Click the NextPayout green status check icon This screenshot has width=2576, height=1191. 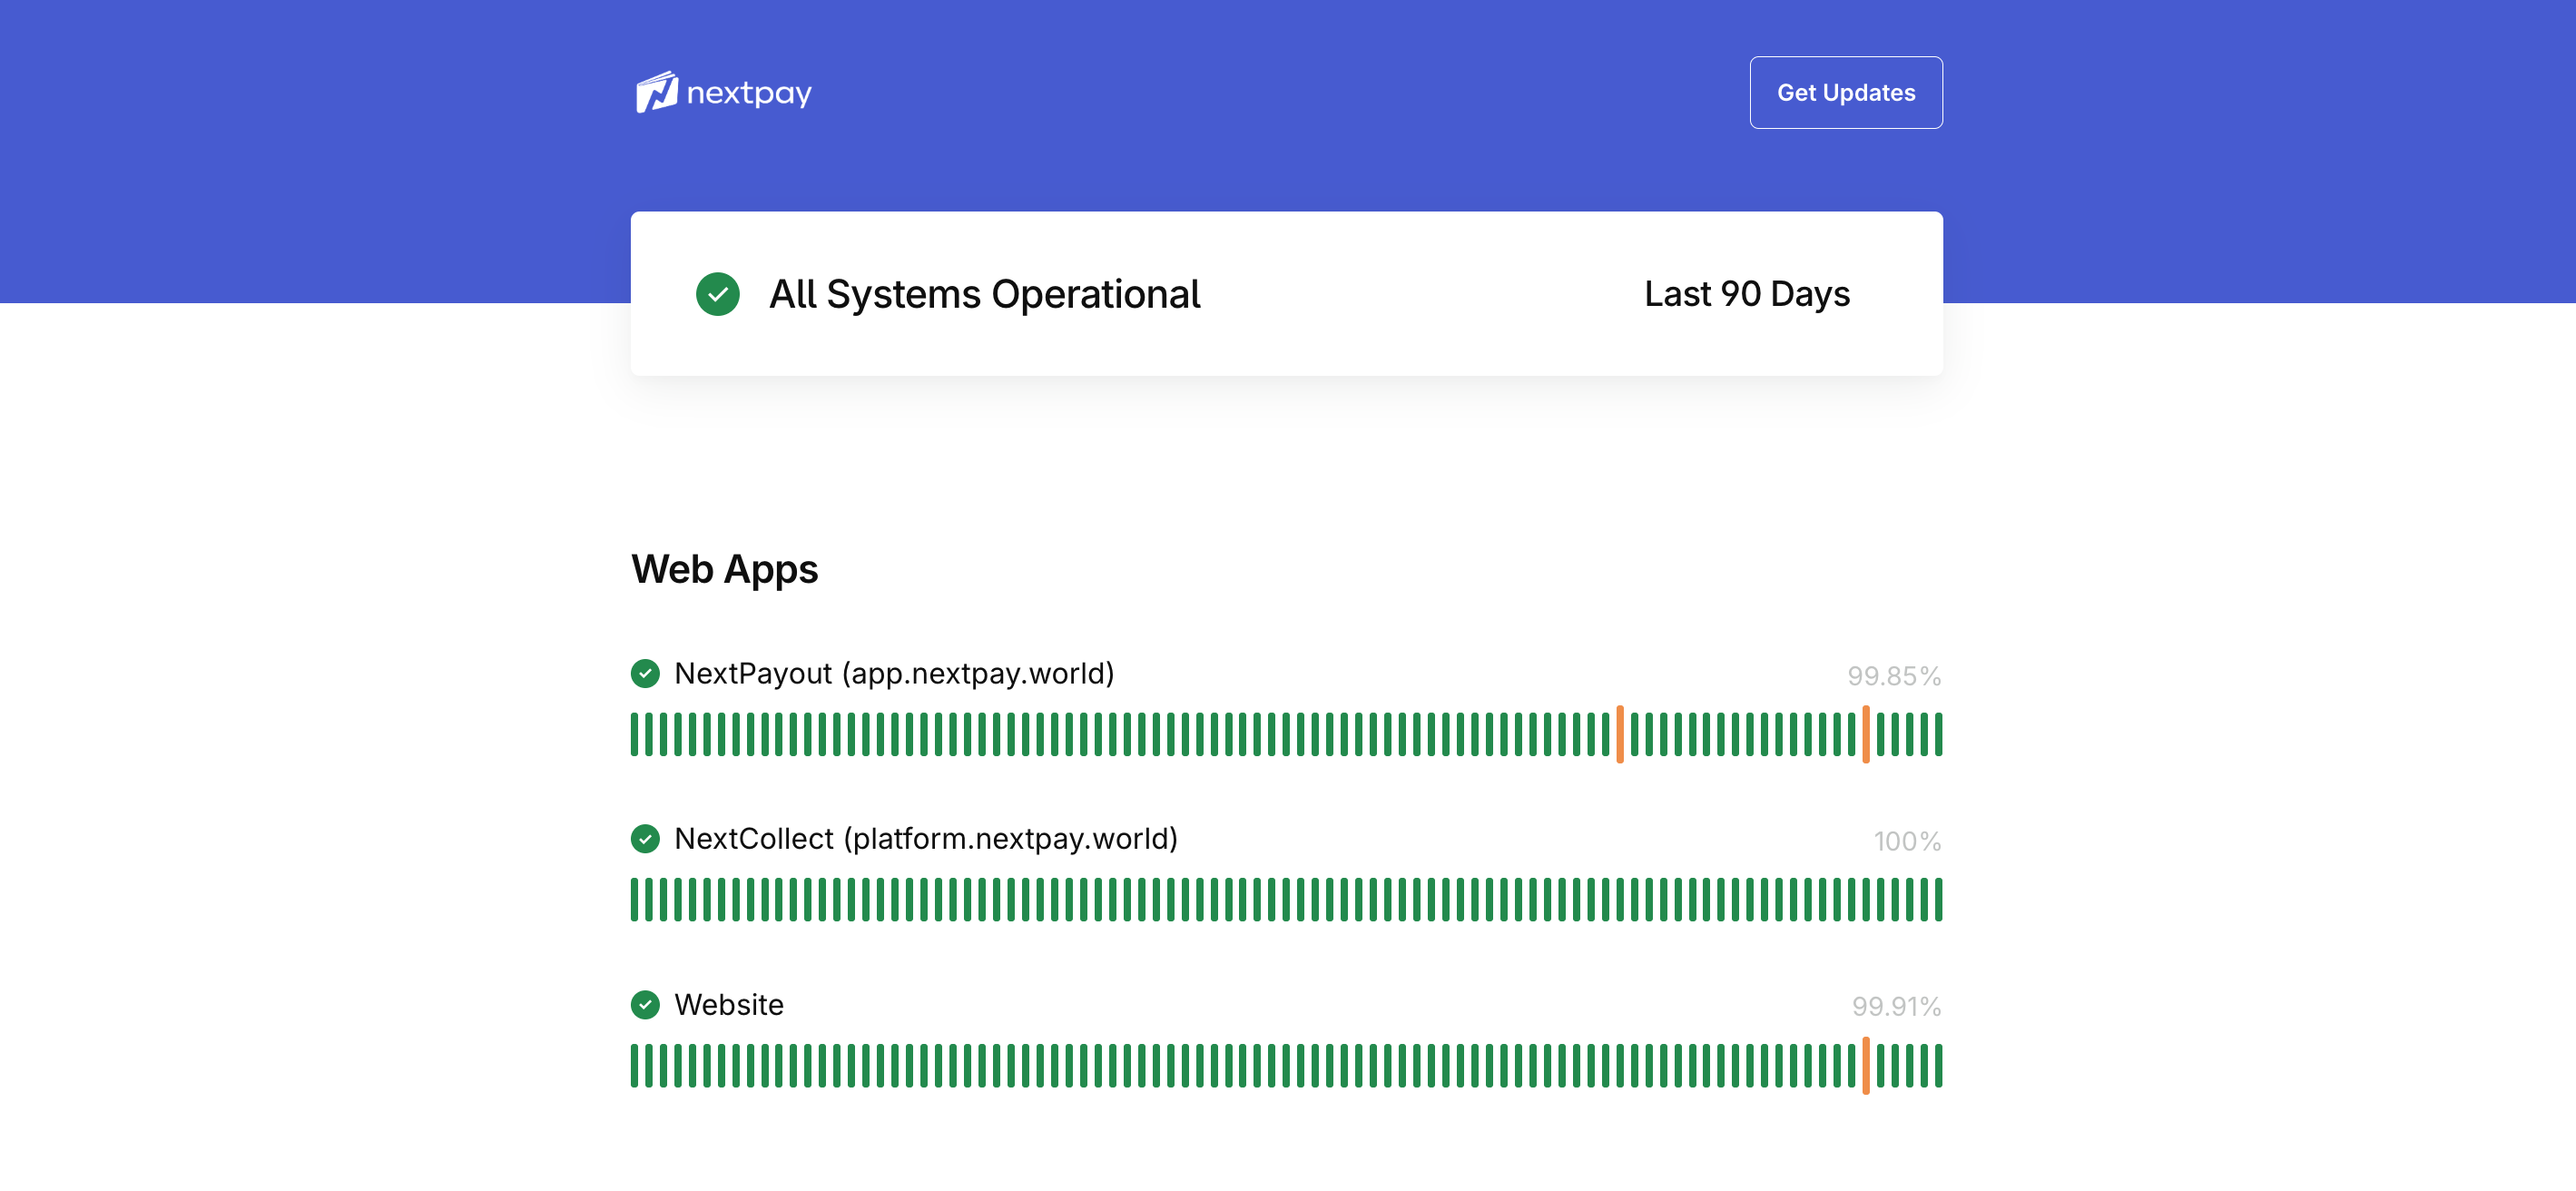coord(645,673)
